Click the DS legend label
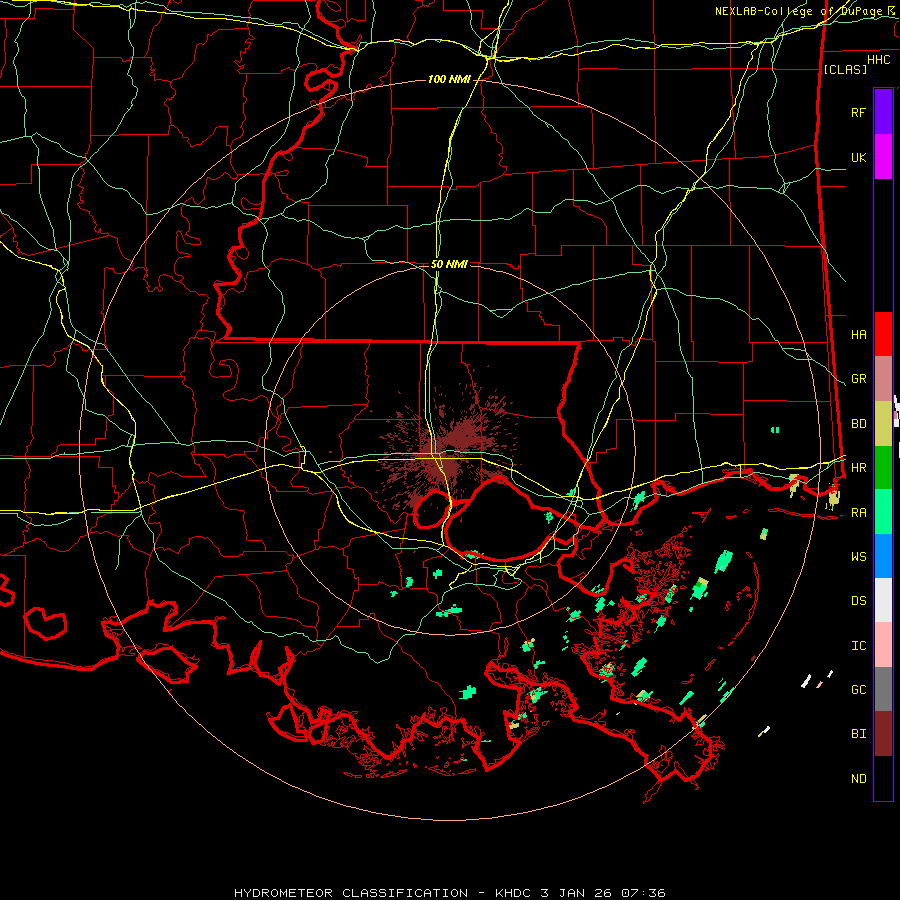900x900 pixels. (858, 601)
